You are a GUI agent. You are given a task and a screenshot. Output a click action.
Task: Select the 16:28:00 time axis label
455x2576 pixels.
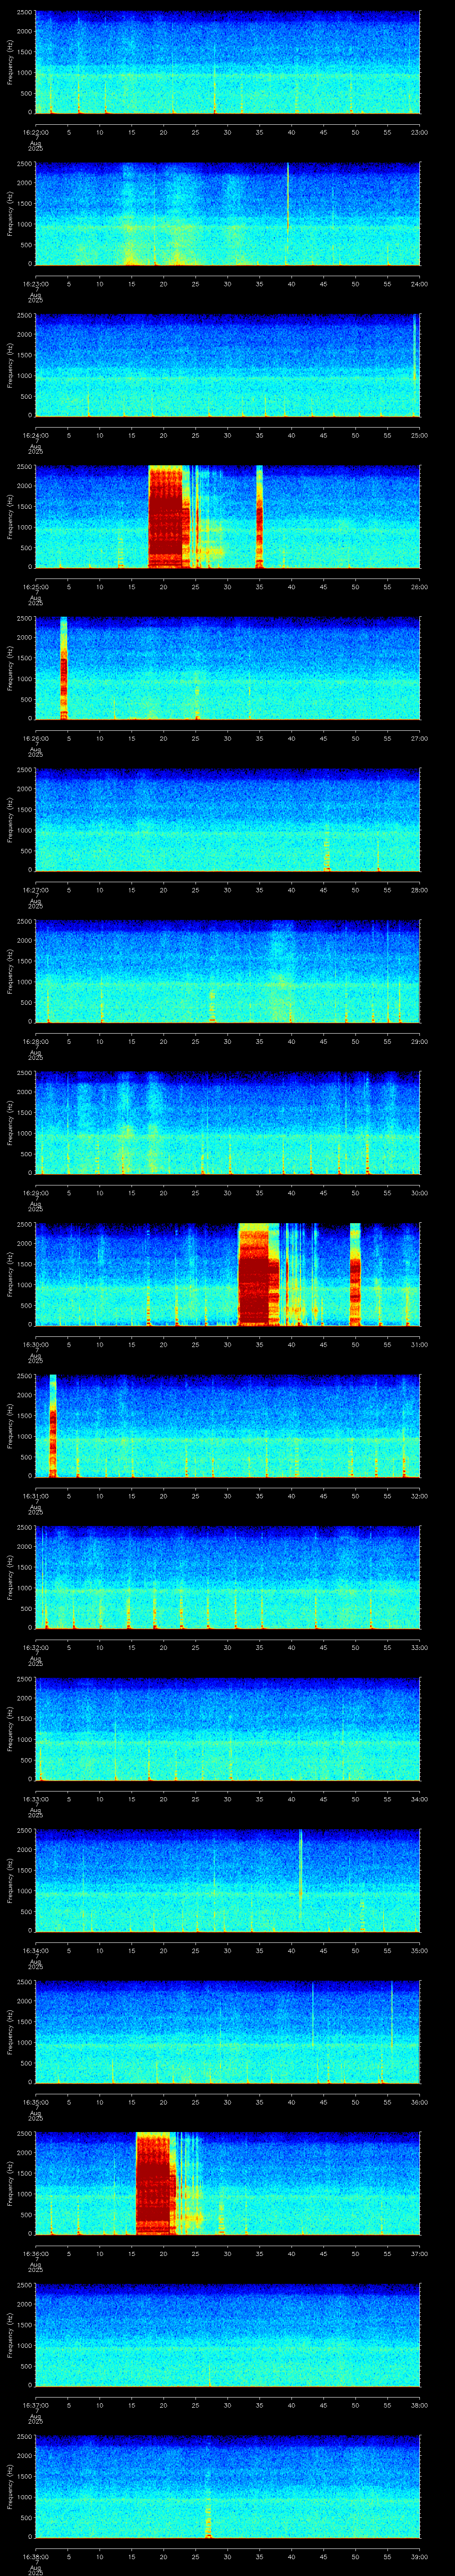[35, 1041]
